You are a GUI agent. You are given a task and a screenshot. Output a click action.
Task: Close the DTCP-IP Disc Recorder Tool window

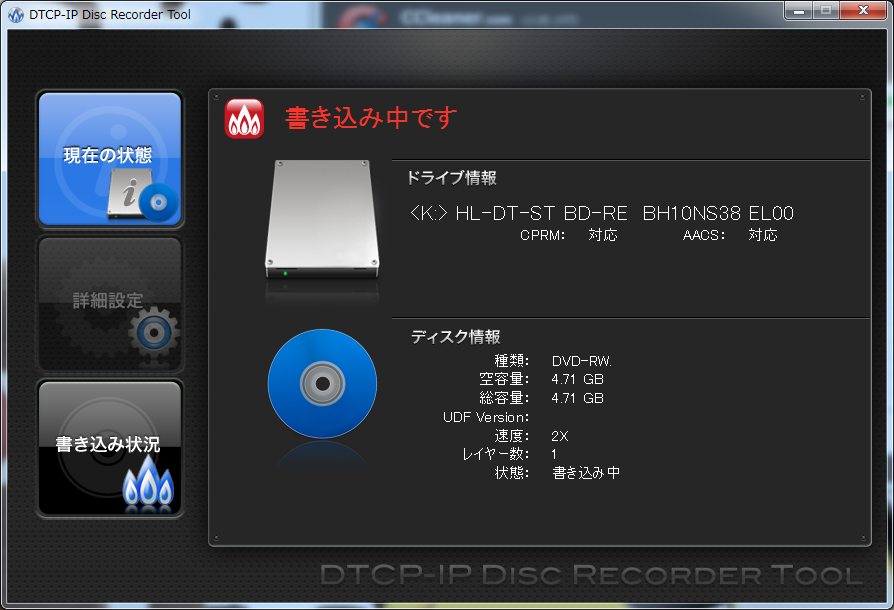[x=863, y=10]
